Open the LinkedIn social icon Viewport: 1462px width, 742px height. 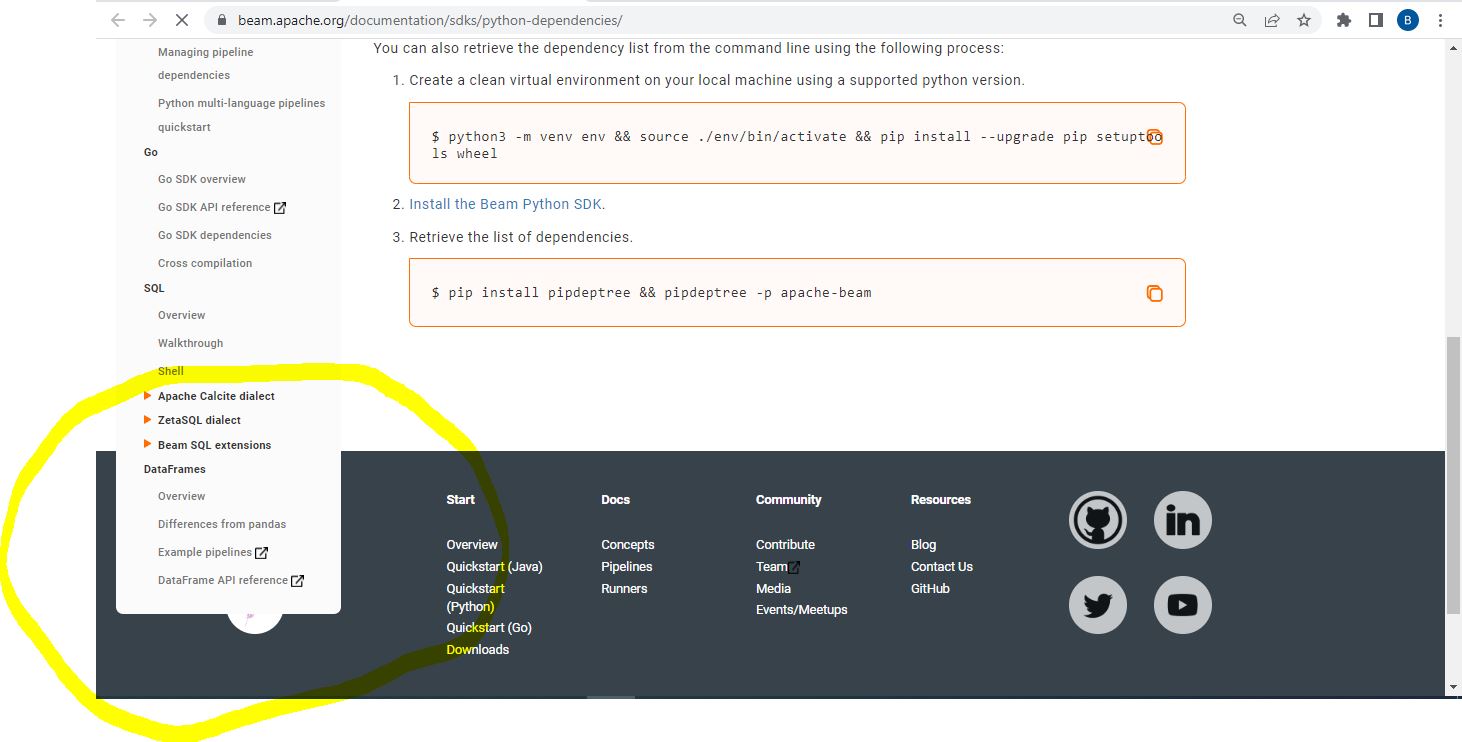pyautogui.click(x=1183, y=520)
